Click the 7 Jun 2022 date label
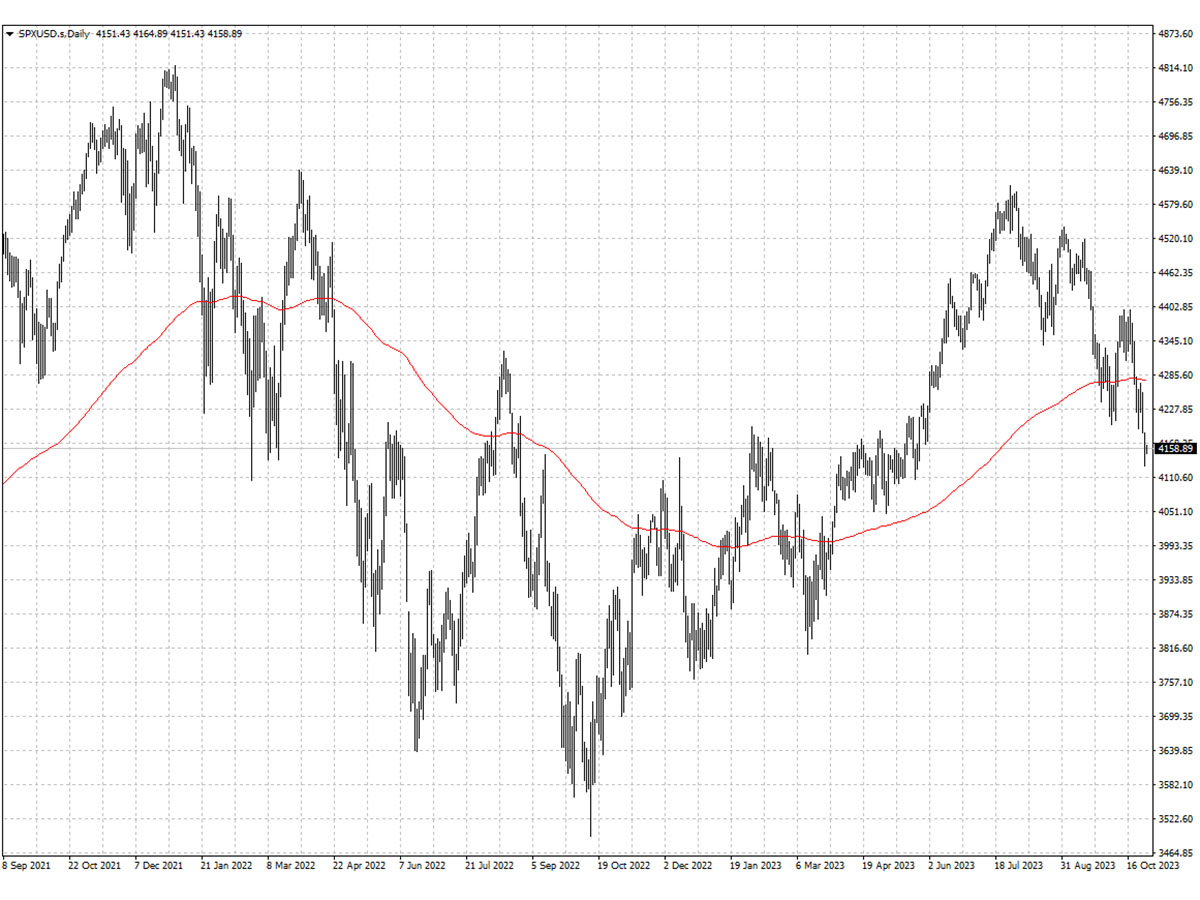The height and width of the screenshot is (900, 1200). 423,864
